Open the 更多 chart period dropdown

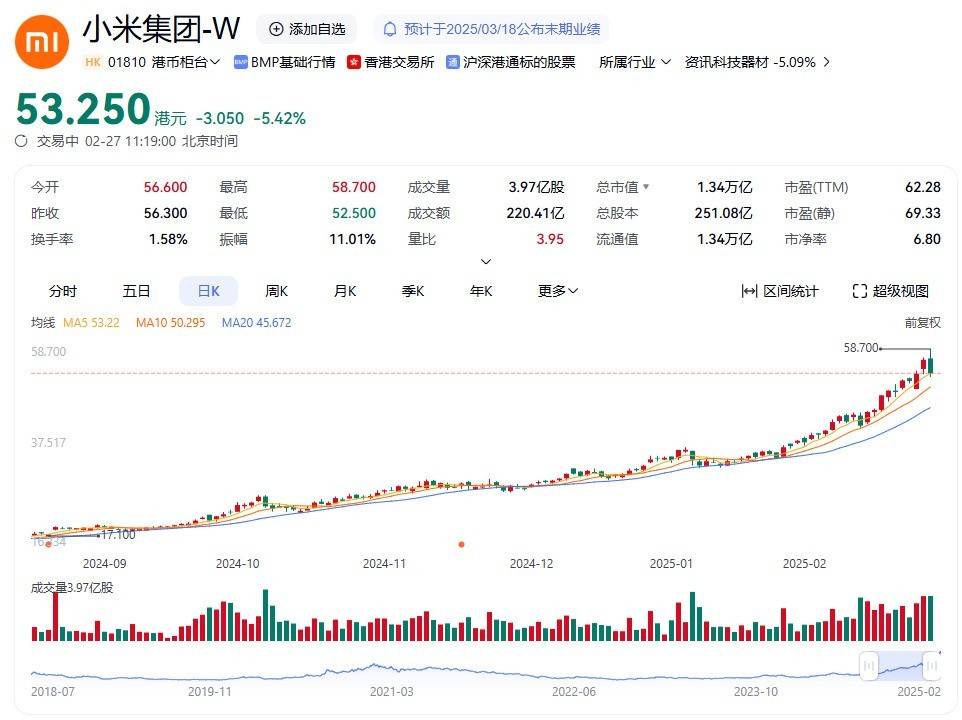pos(558,291)
